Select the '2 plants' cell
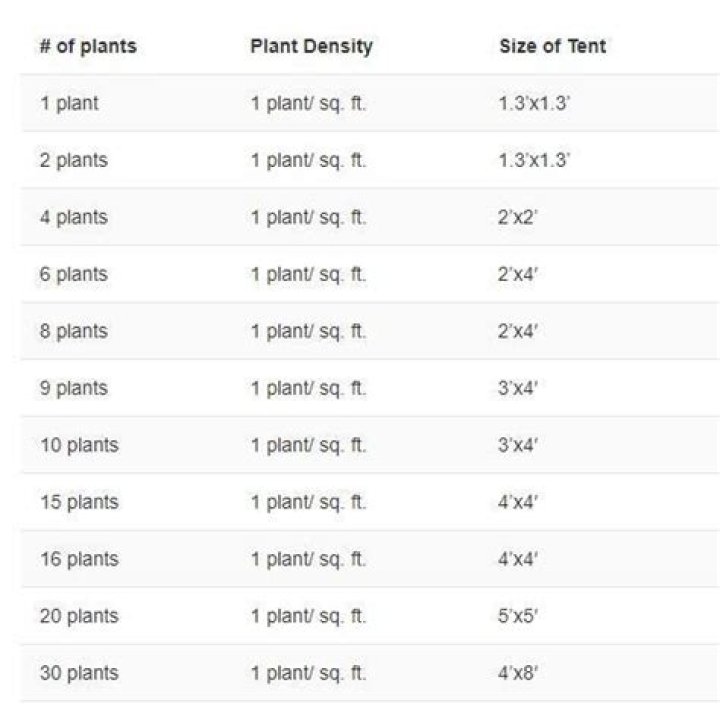The height and width of the screenshot is (706, 720). pos(73,160)
